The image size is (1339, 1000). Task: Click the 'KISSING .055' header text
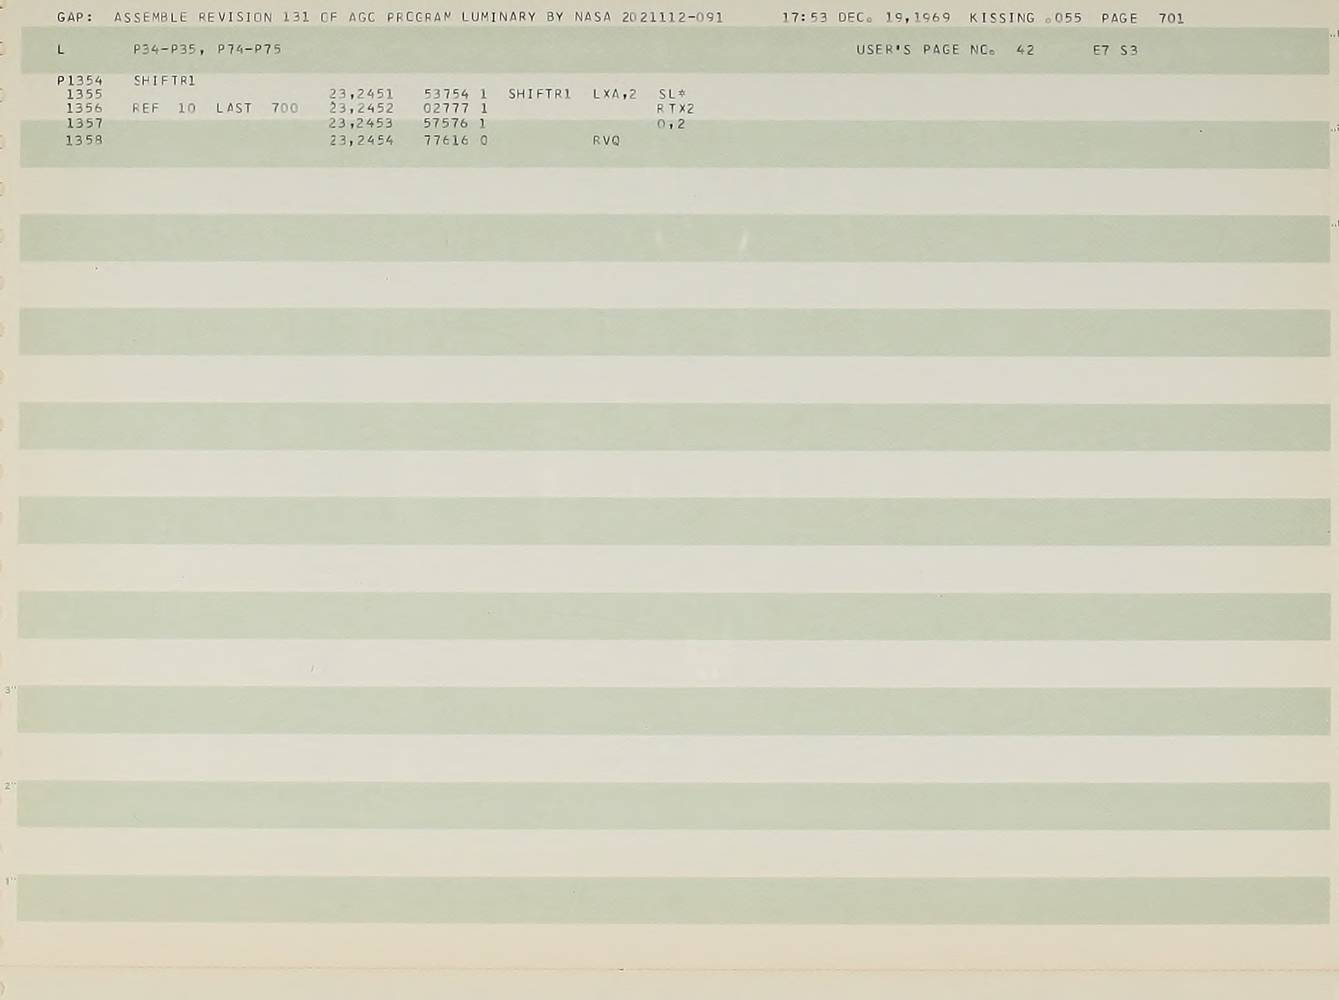1026,18
